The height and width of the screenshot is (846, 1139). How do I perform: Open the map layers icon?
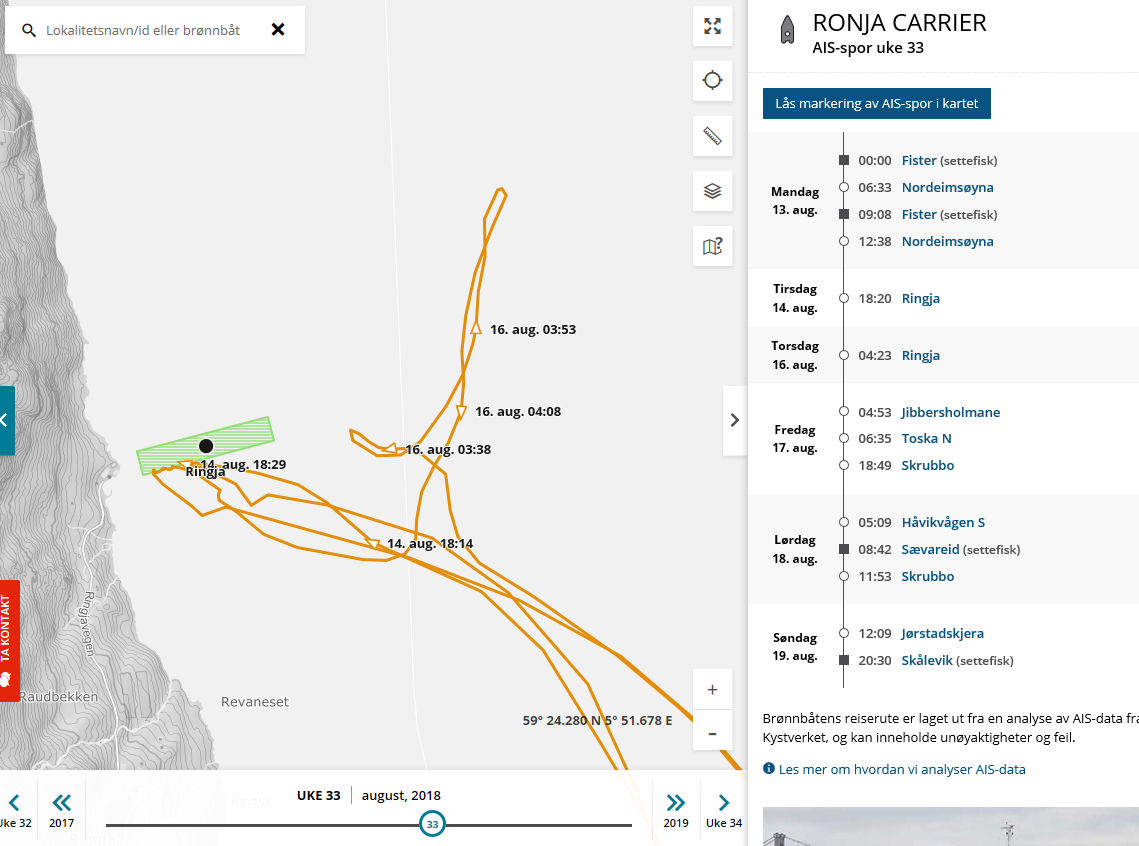click(x=712, y=191)
